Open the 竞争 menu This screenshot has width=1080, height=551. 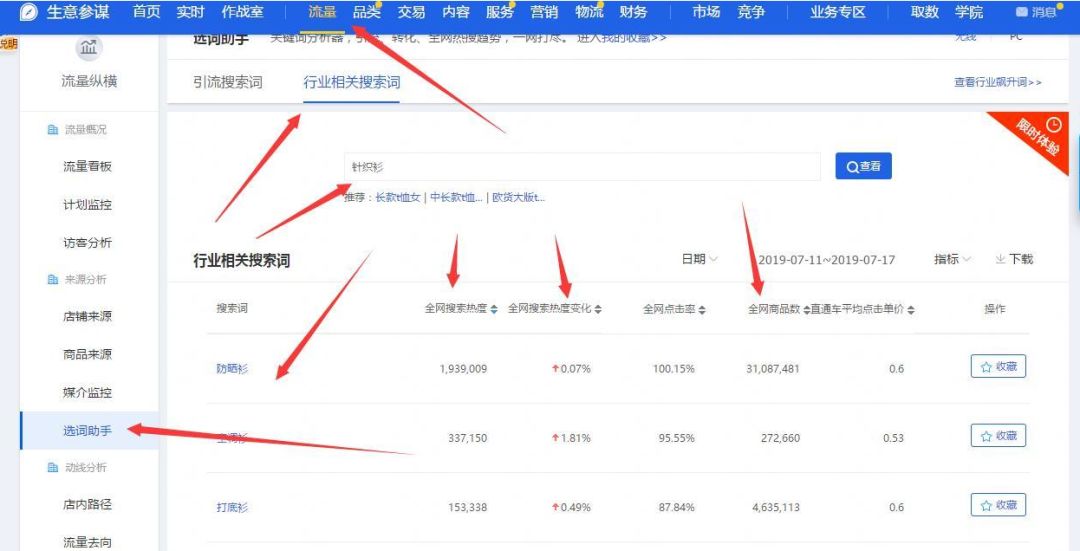coord(750,12)
